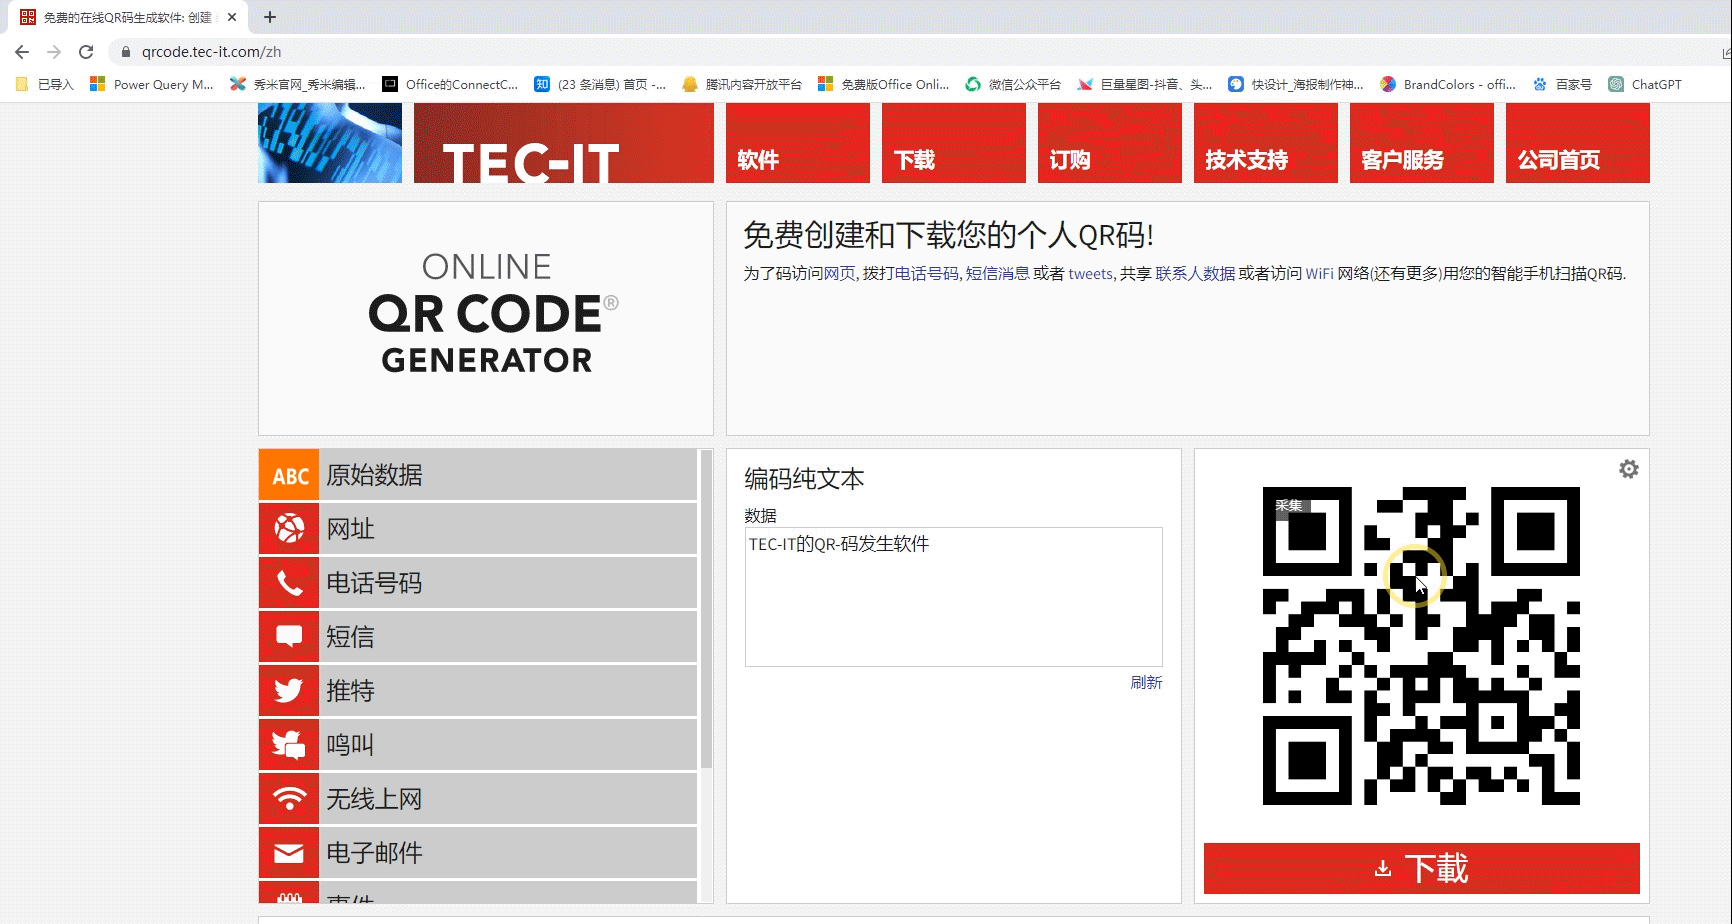Choose 网址 data type
This screenshot has width=1732, height=924.
point(478,529)
